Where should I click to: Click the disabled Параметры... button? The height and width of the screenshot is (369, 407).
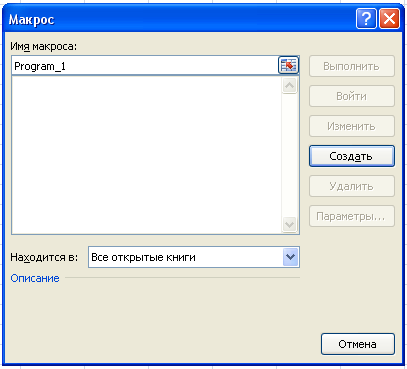[352, 216]
